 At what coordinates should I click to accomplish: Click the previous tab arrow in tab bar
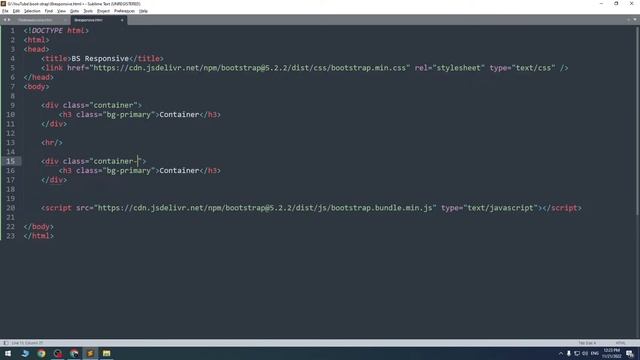(4, 20)
